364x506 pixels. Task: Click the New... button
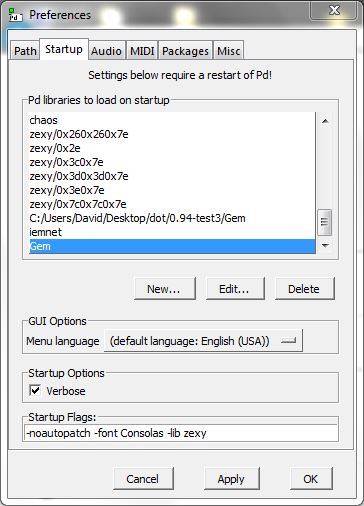[165, 289]
